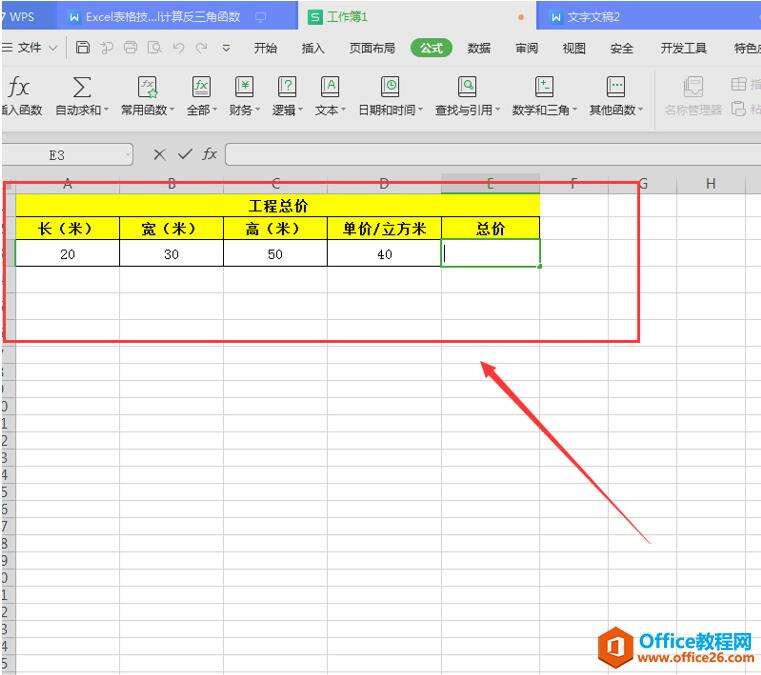The height and width of the screenshot is (675, 761).
Task: Select the 总价 header cell
Action: point(490,228)
